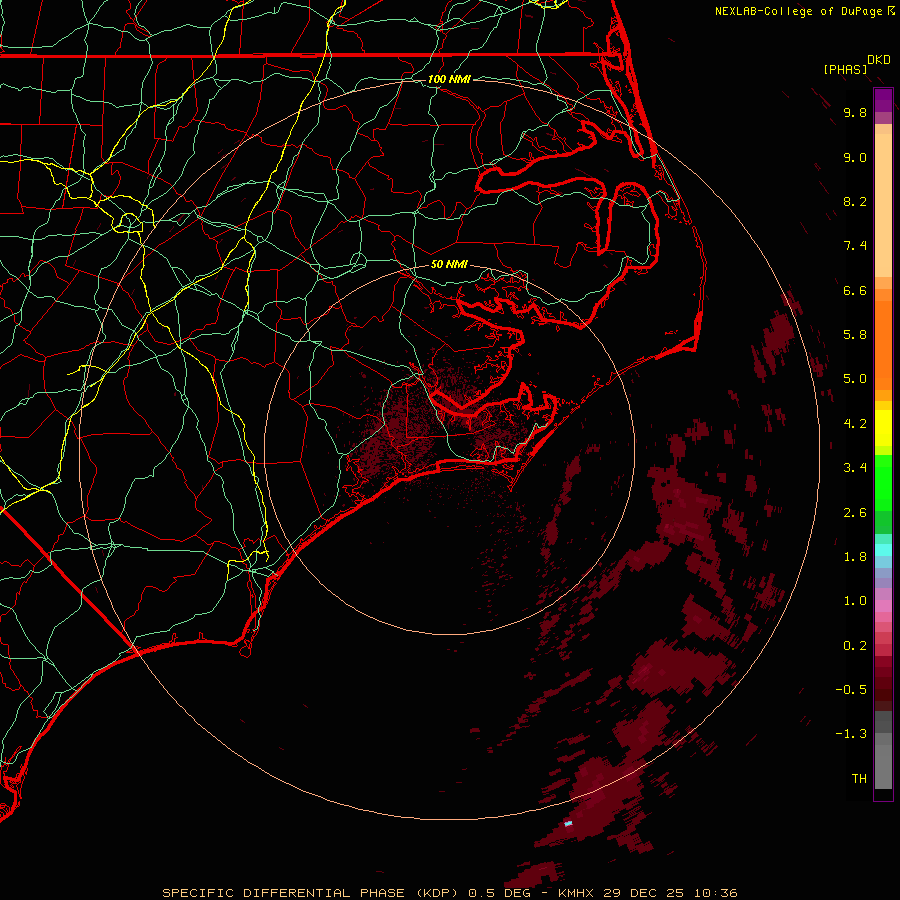Image resolution: width=900 pixels, height=900 pixels.
Task: Click the 5.8 legend value
Action: [855, 335]
